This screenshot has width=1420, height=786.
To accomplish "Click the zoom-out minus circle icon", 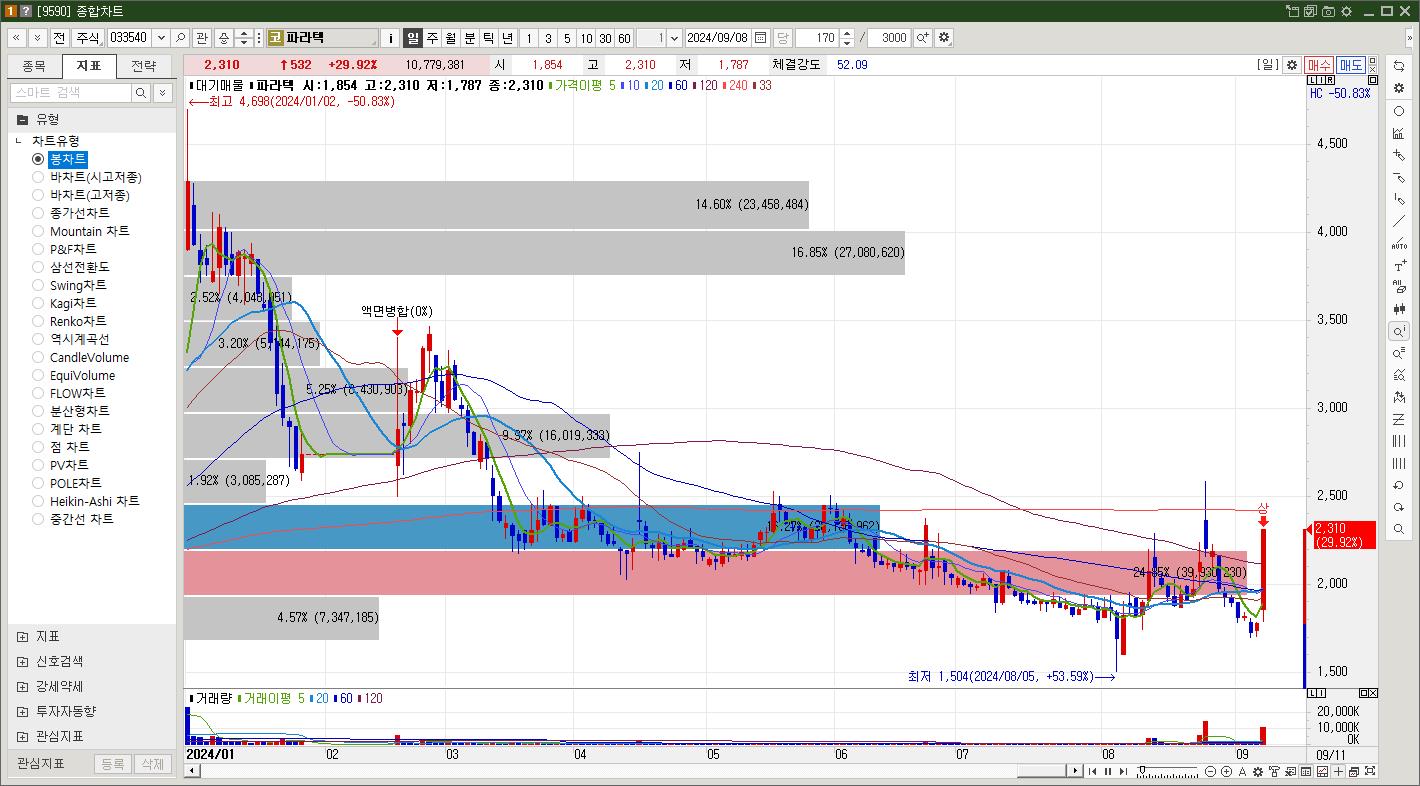I will [1210, 771].
